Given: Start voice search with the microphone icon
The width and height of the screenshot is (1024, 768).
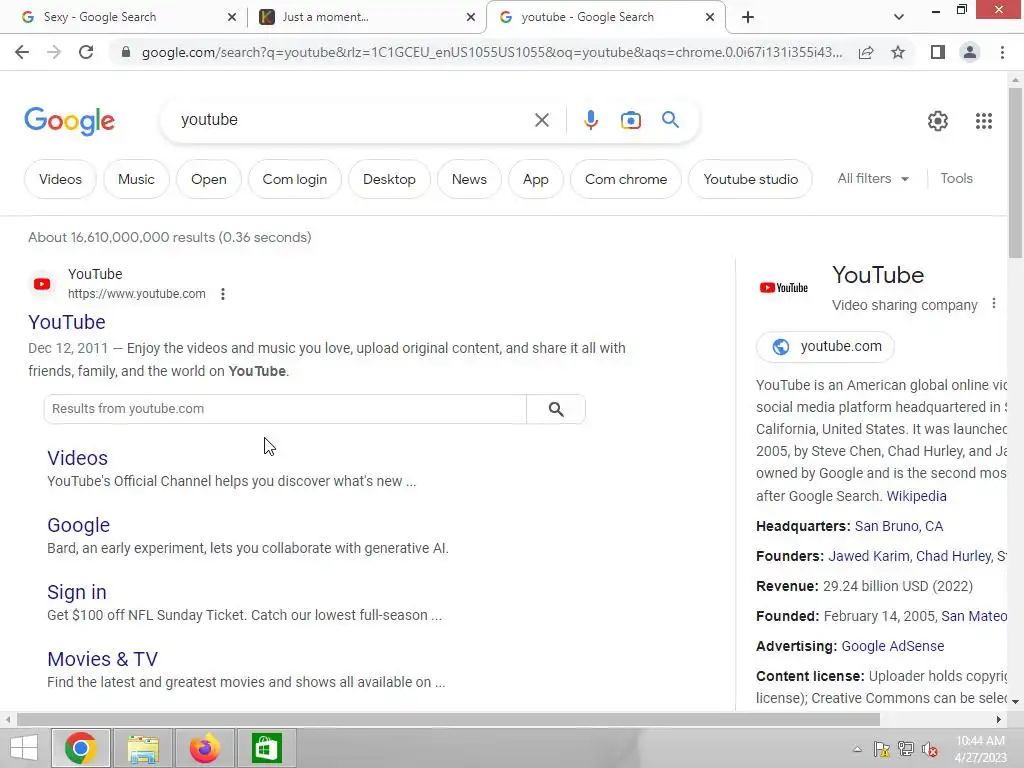Looking at the screenshot, I should pos(590,120).
